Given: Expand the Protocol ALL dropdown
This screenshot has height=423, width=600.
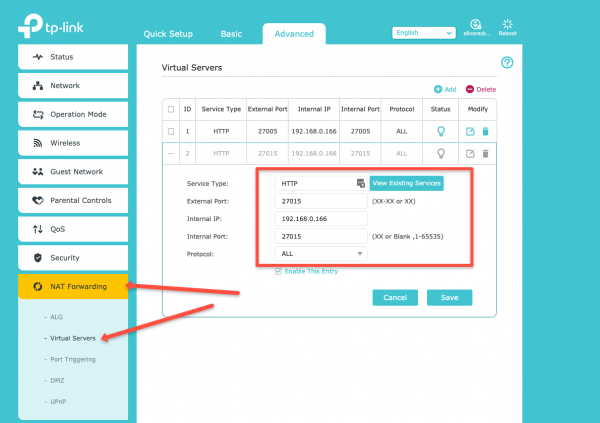Looking at the screenshot, I should coord(322,254).
